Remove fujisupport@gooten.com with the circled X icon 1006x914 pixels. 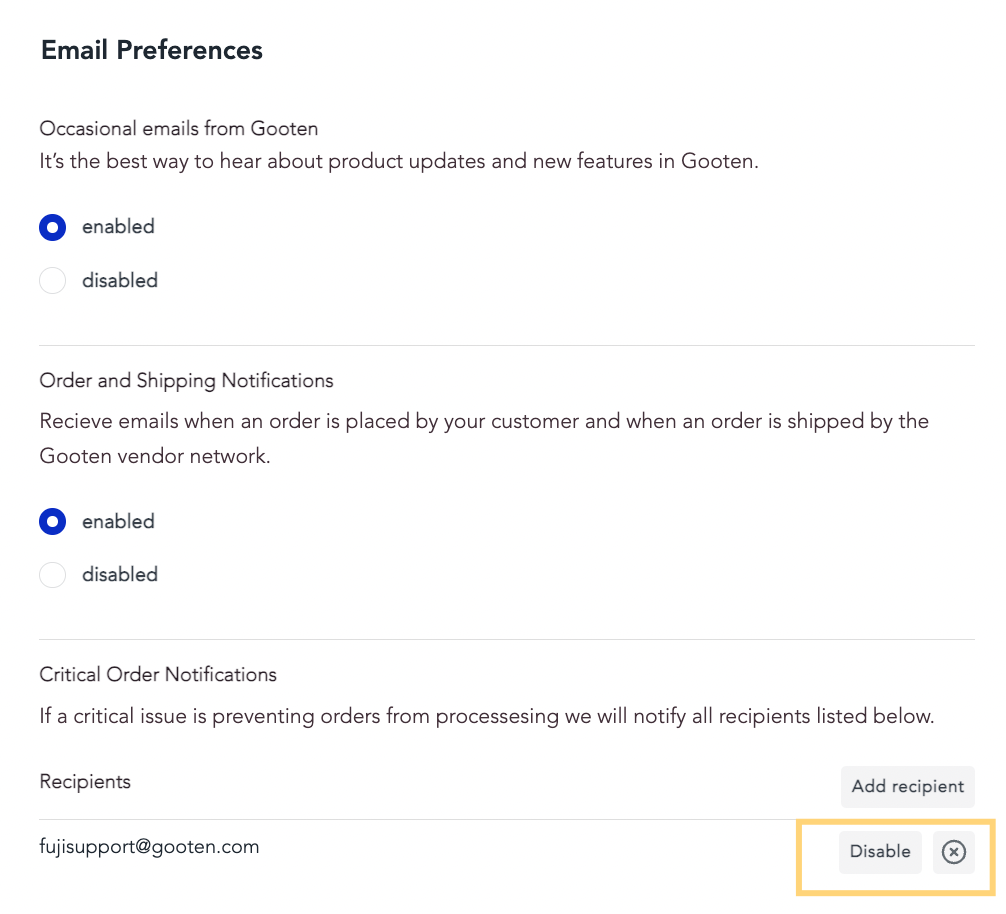(953, 852)
